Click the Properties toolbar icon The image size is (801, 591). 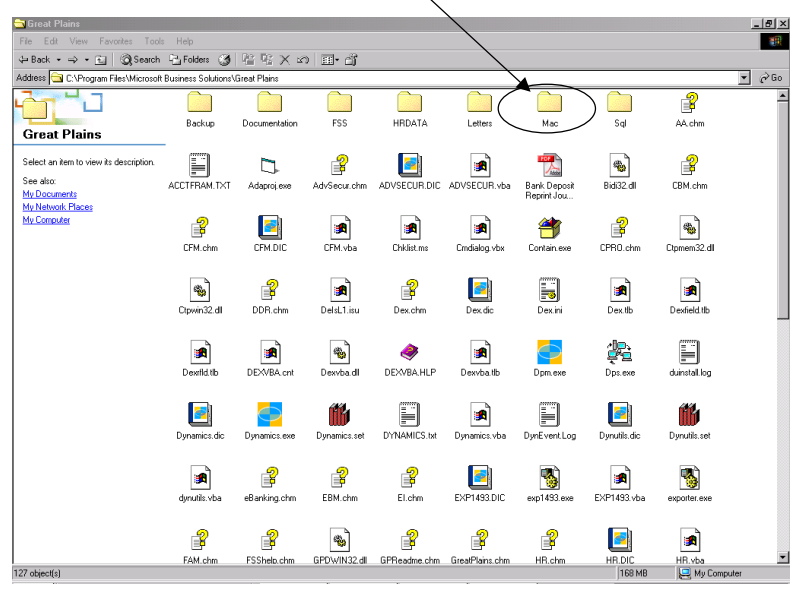point(351,60)
